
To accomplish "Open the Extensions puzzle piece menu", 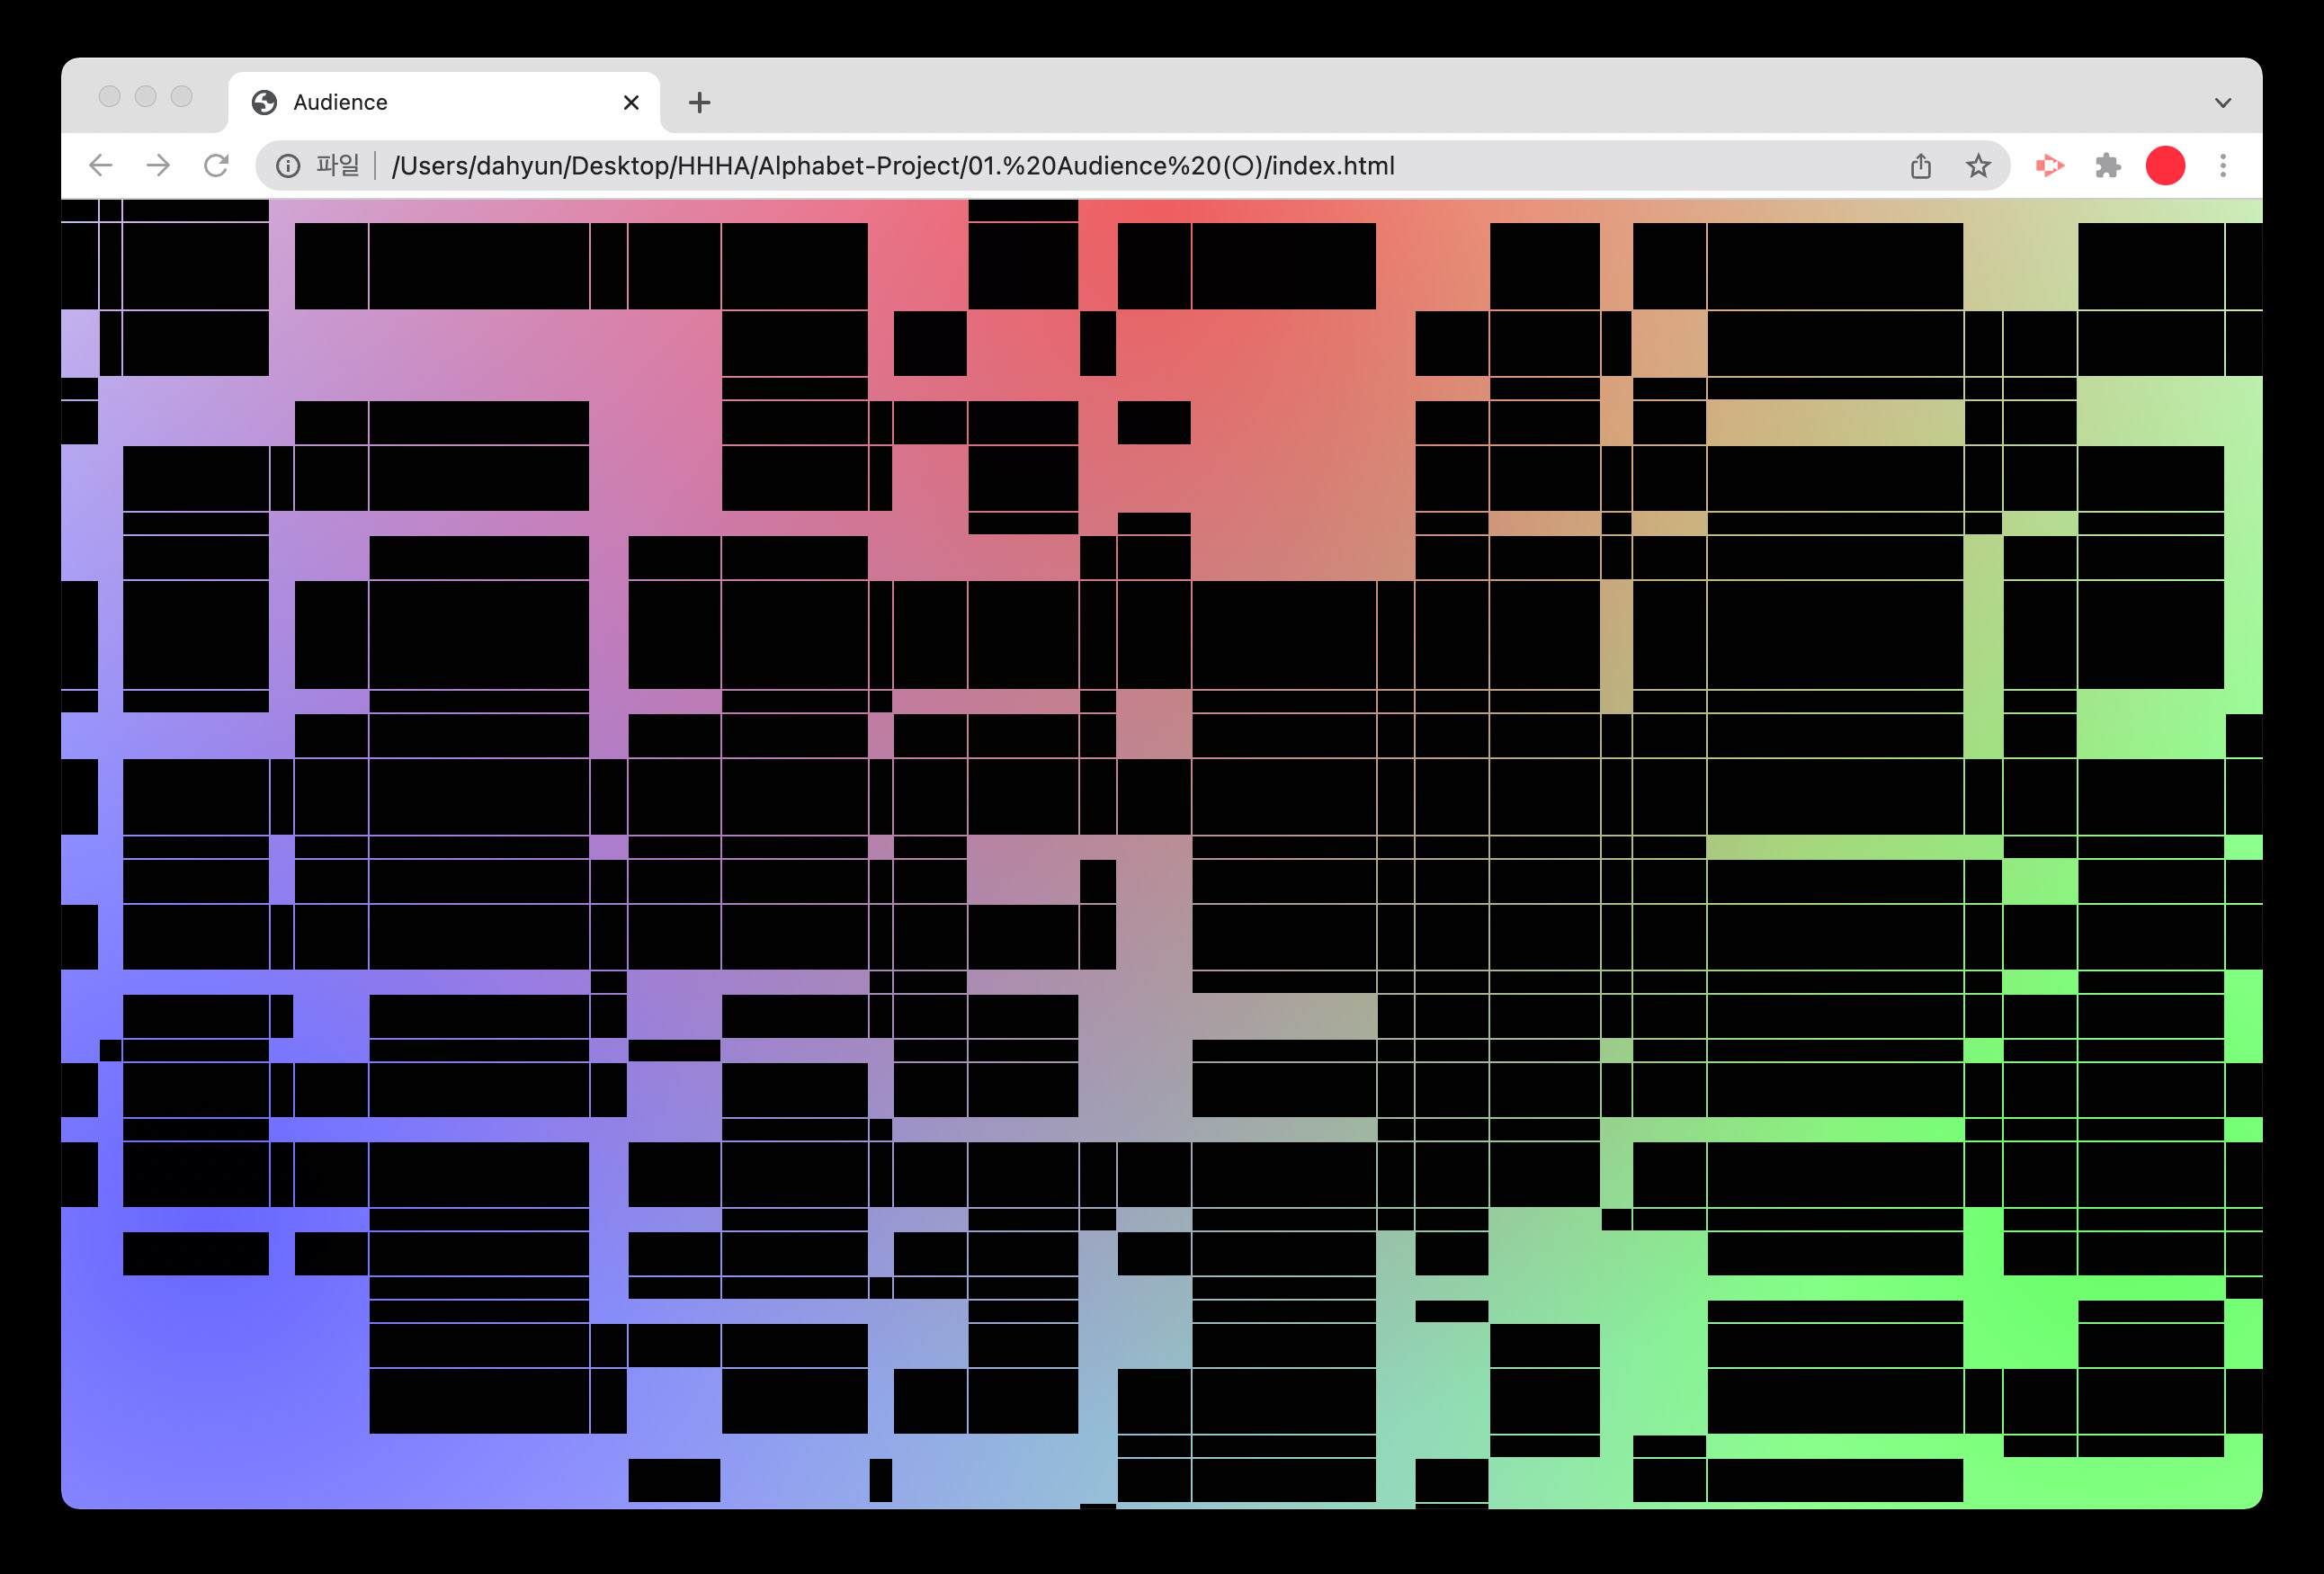I will click(x=2108, y=166).
